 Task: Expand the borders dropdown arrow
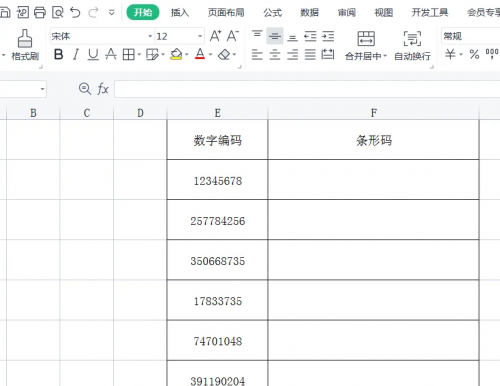pos(139,54)
